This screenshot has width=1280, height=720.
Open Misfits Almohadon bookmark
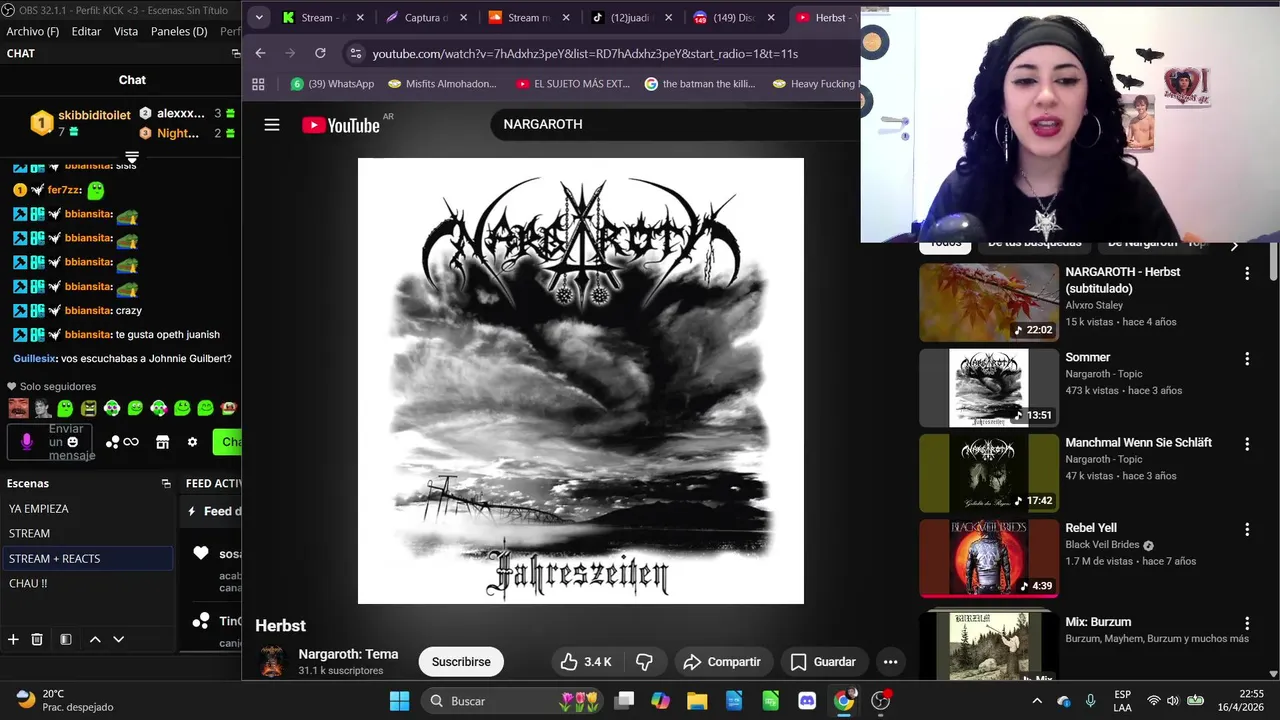[x=442, y=84]
